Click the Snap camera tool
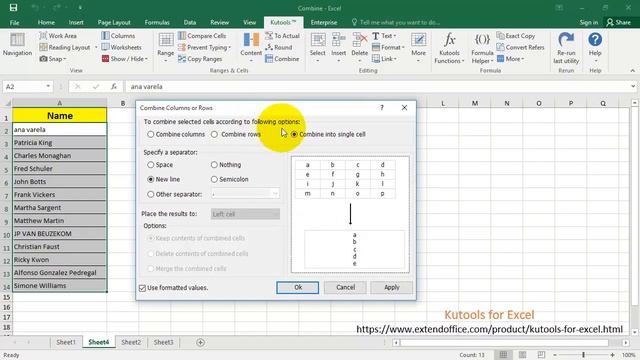Screen dimensions: 640x360 pyautogui.click(x=52, y=59)
